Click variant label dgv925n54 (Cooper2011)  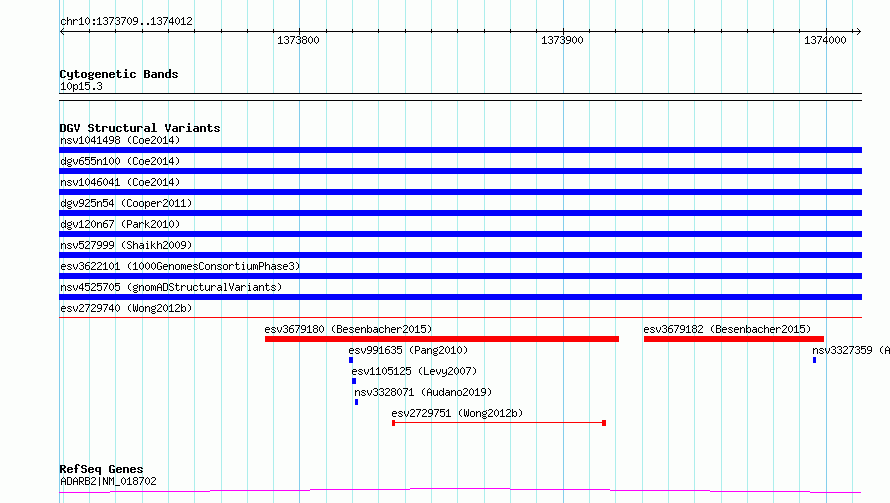point(126,203)
